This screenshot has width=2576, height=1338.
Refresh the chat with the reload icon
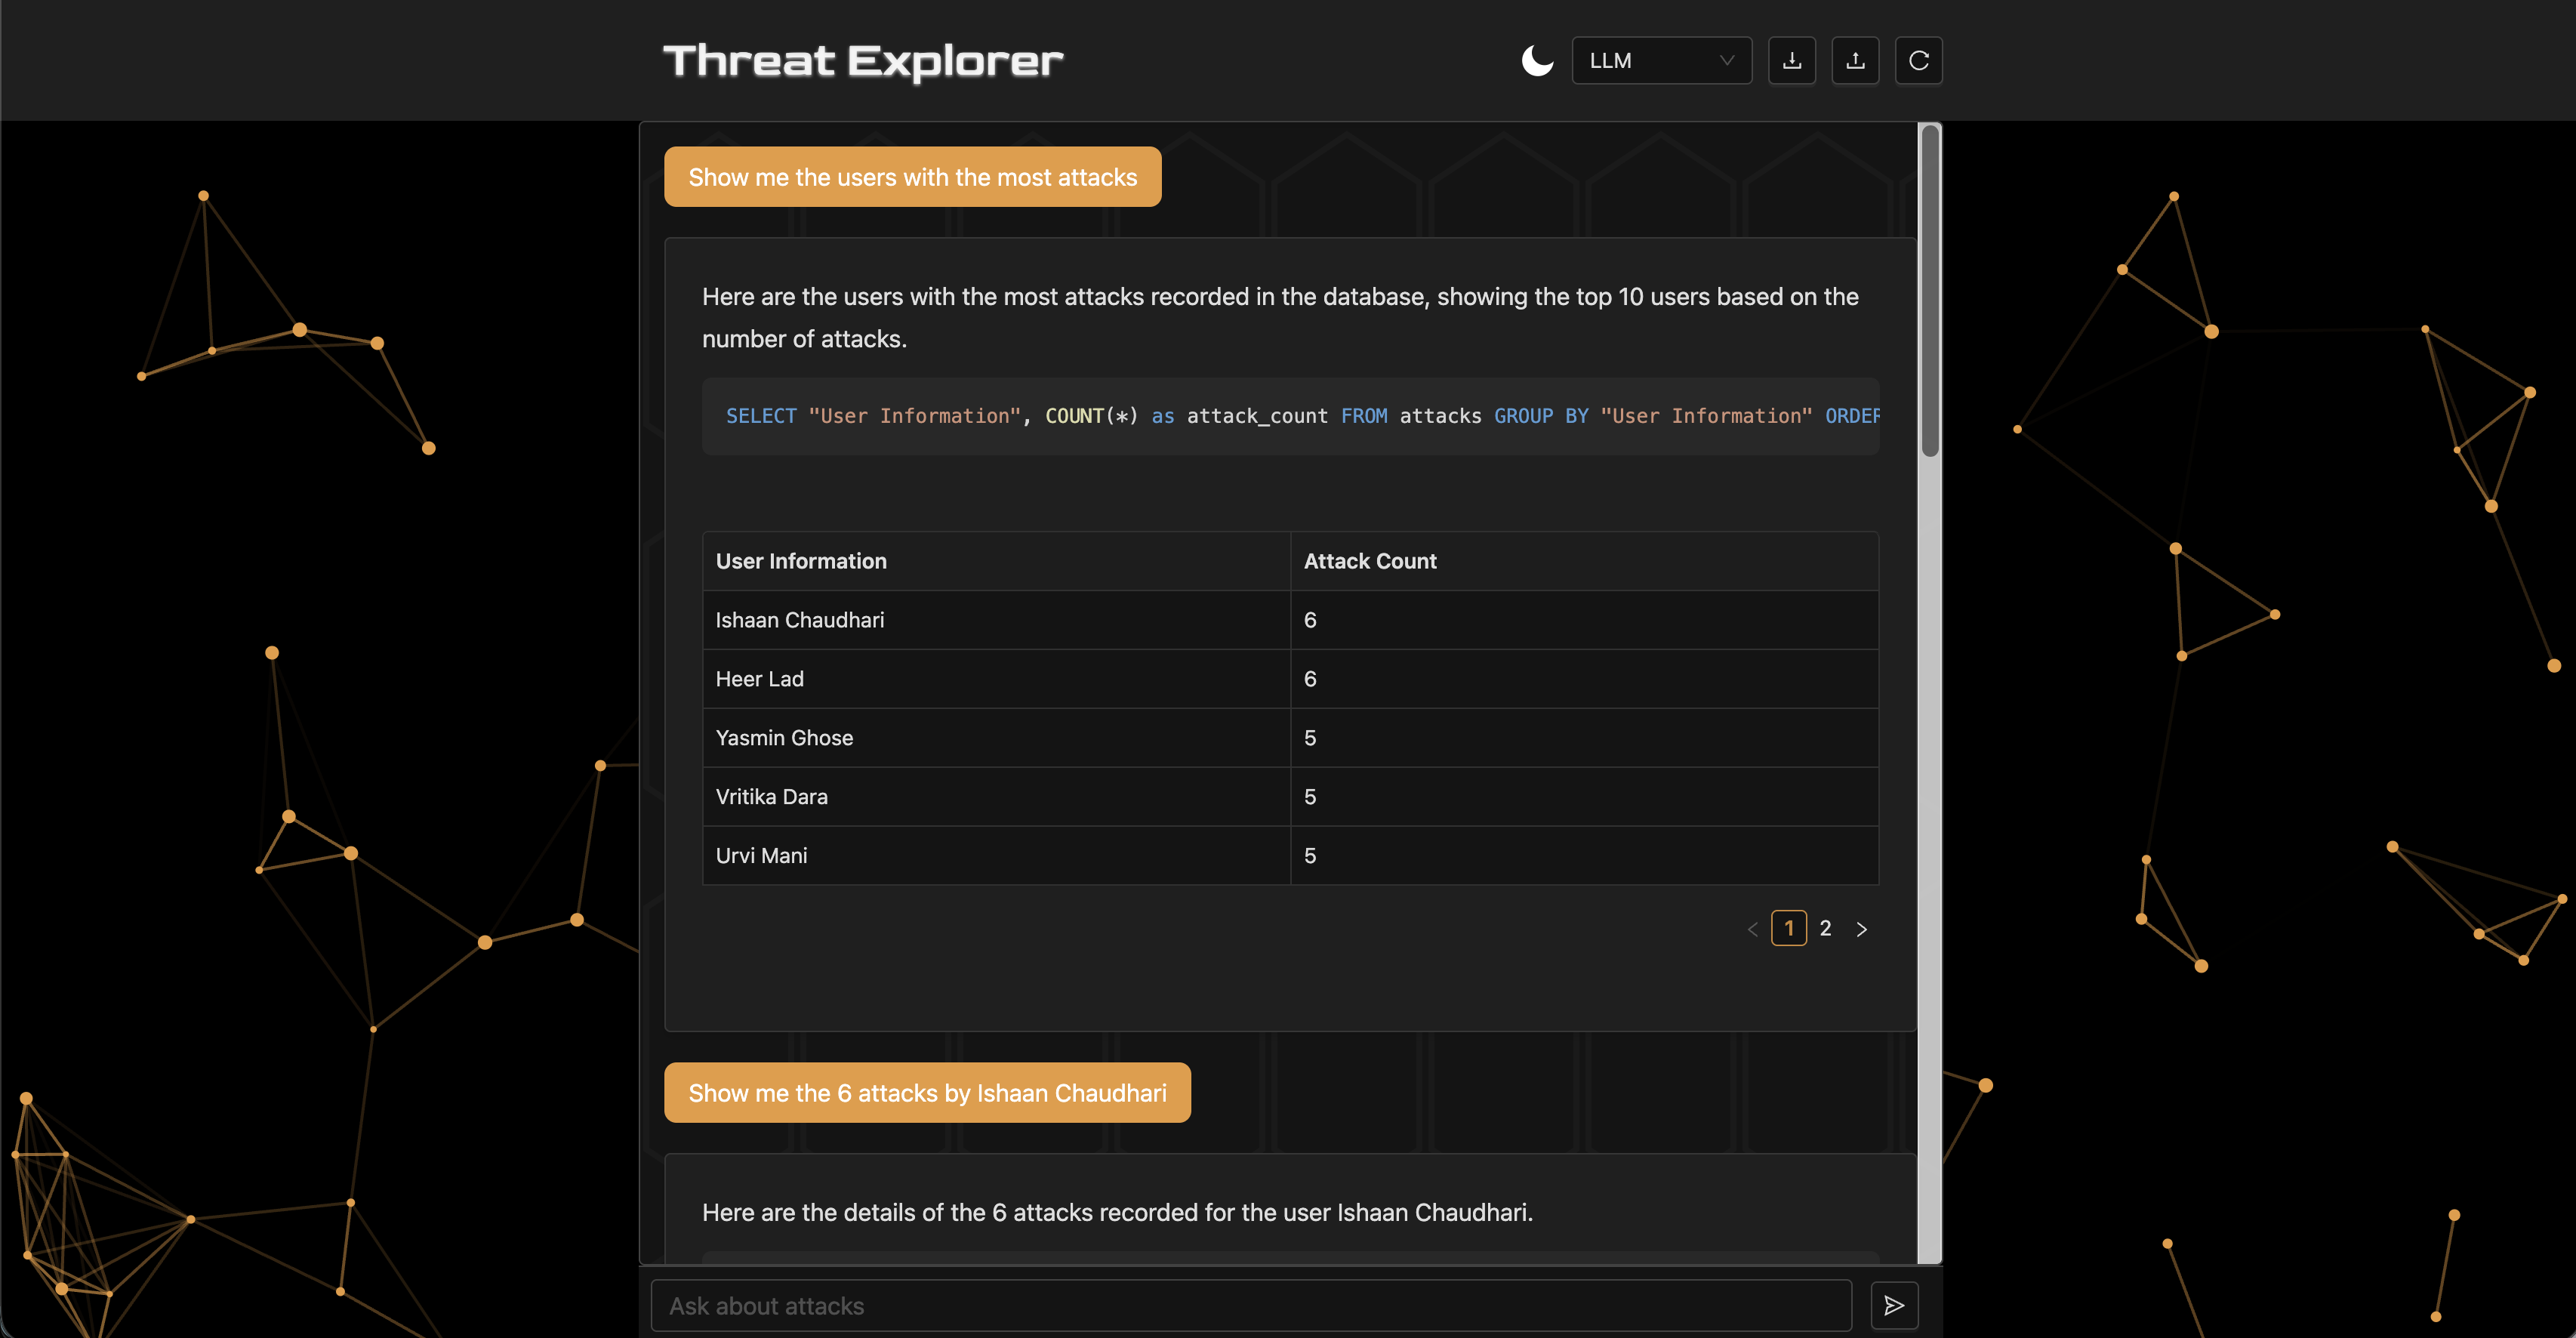[1919, 60]
